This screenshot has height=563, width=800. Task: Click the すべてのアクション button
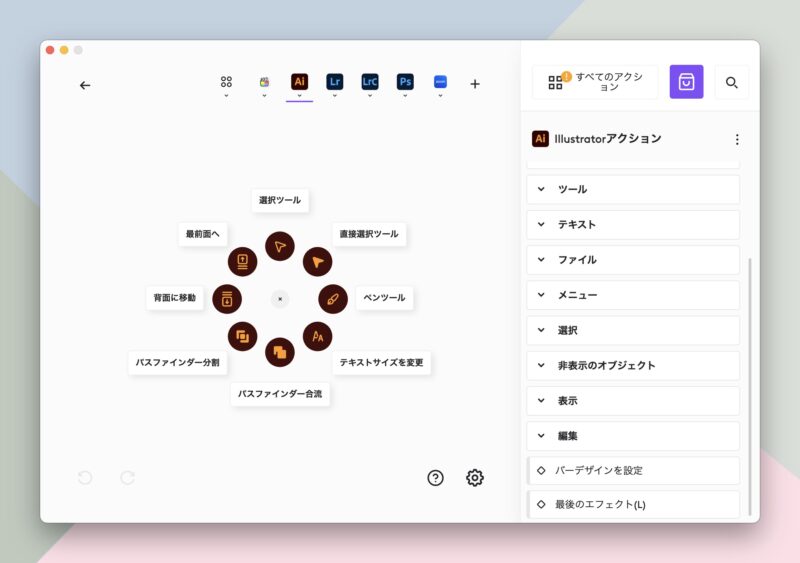point(595,82)
